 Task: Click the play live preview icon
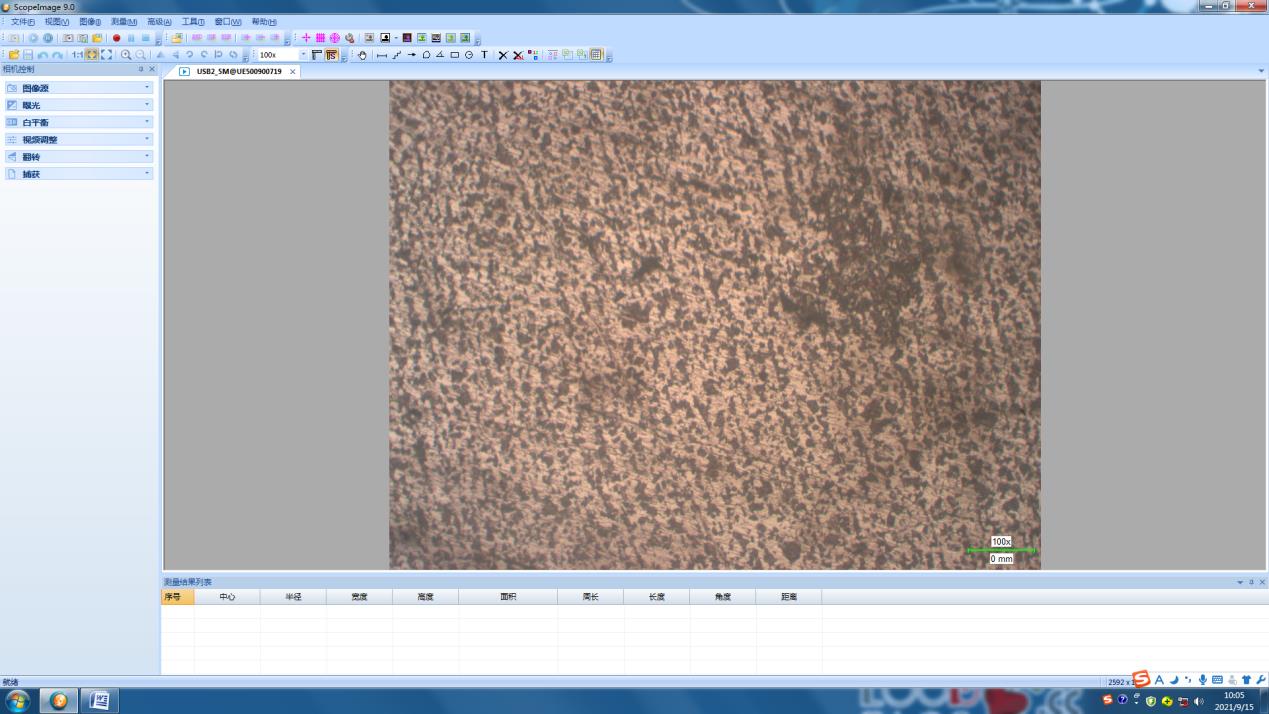pyautogui.click(x=33, y=38)
